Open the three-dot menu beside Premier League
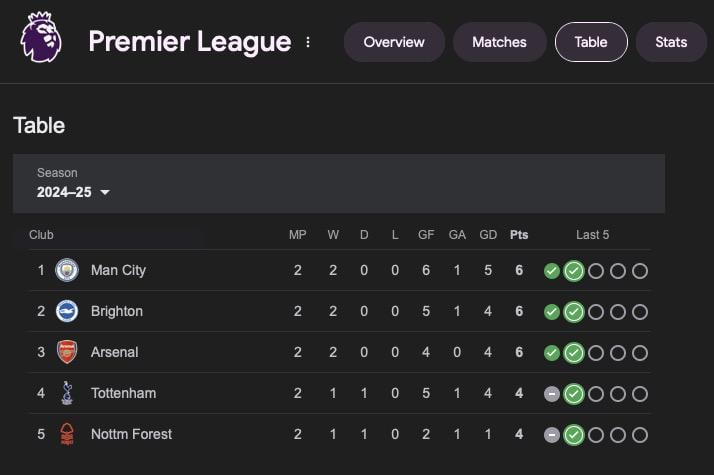The image size is (714, 475). click(308, 42)
